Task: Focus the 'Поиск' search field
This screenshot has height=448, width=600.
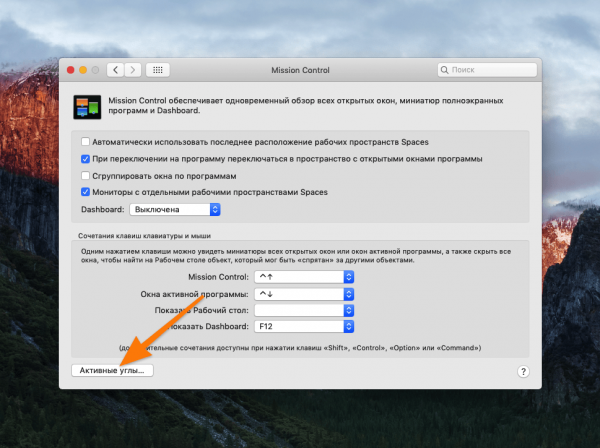Action: pos(488,70)
